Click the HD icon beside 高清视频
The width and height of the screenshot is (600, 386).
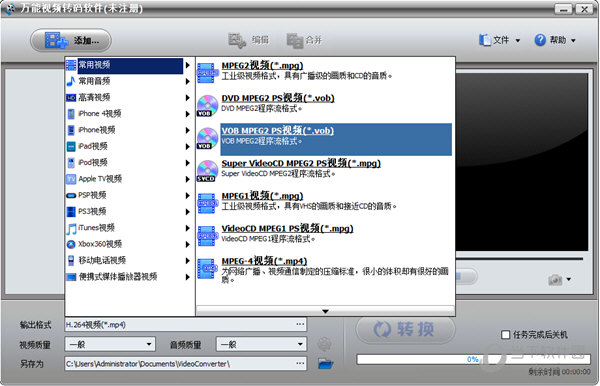pyautogui.click(x=71, y=98)
